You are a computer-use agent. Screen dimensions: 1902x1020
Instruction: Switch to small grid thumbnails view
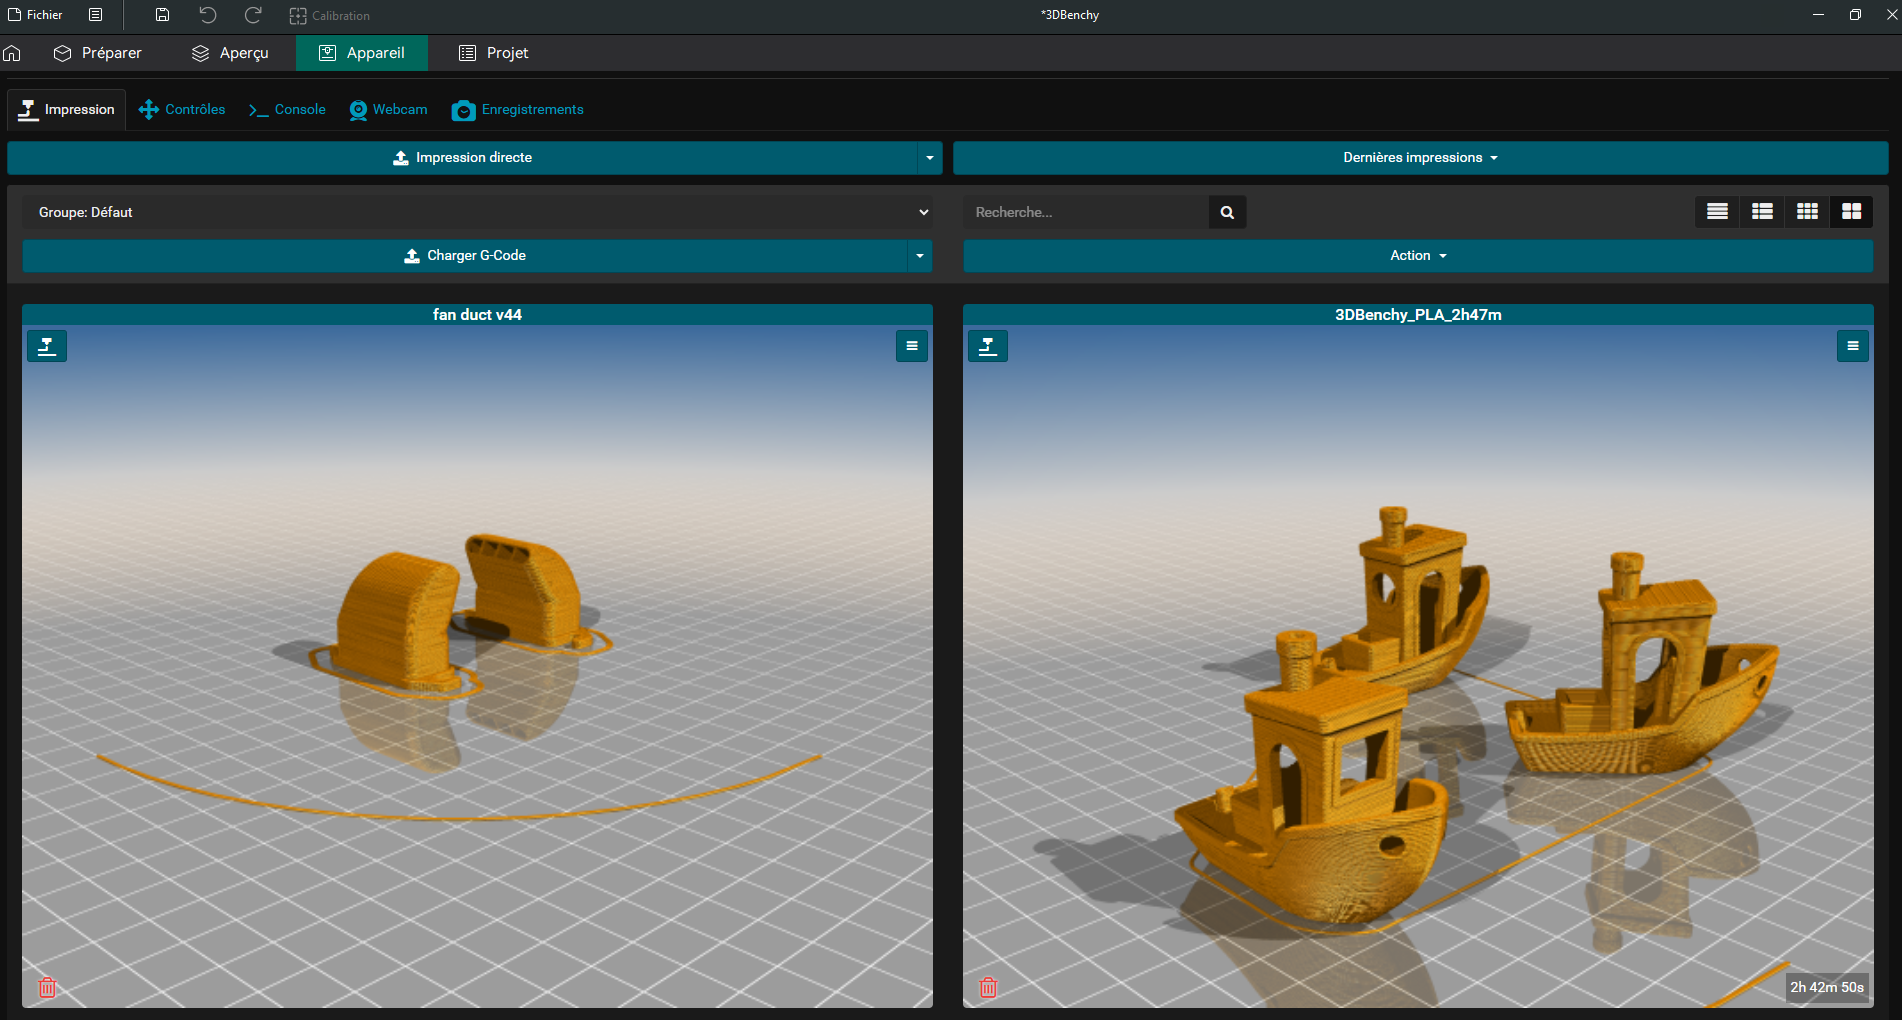(1807, 212)
